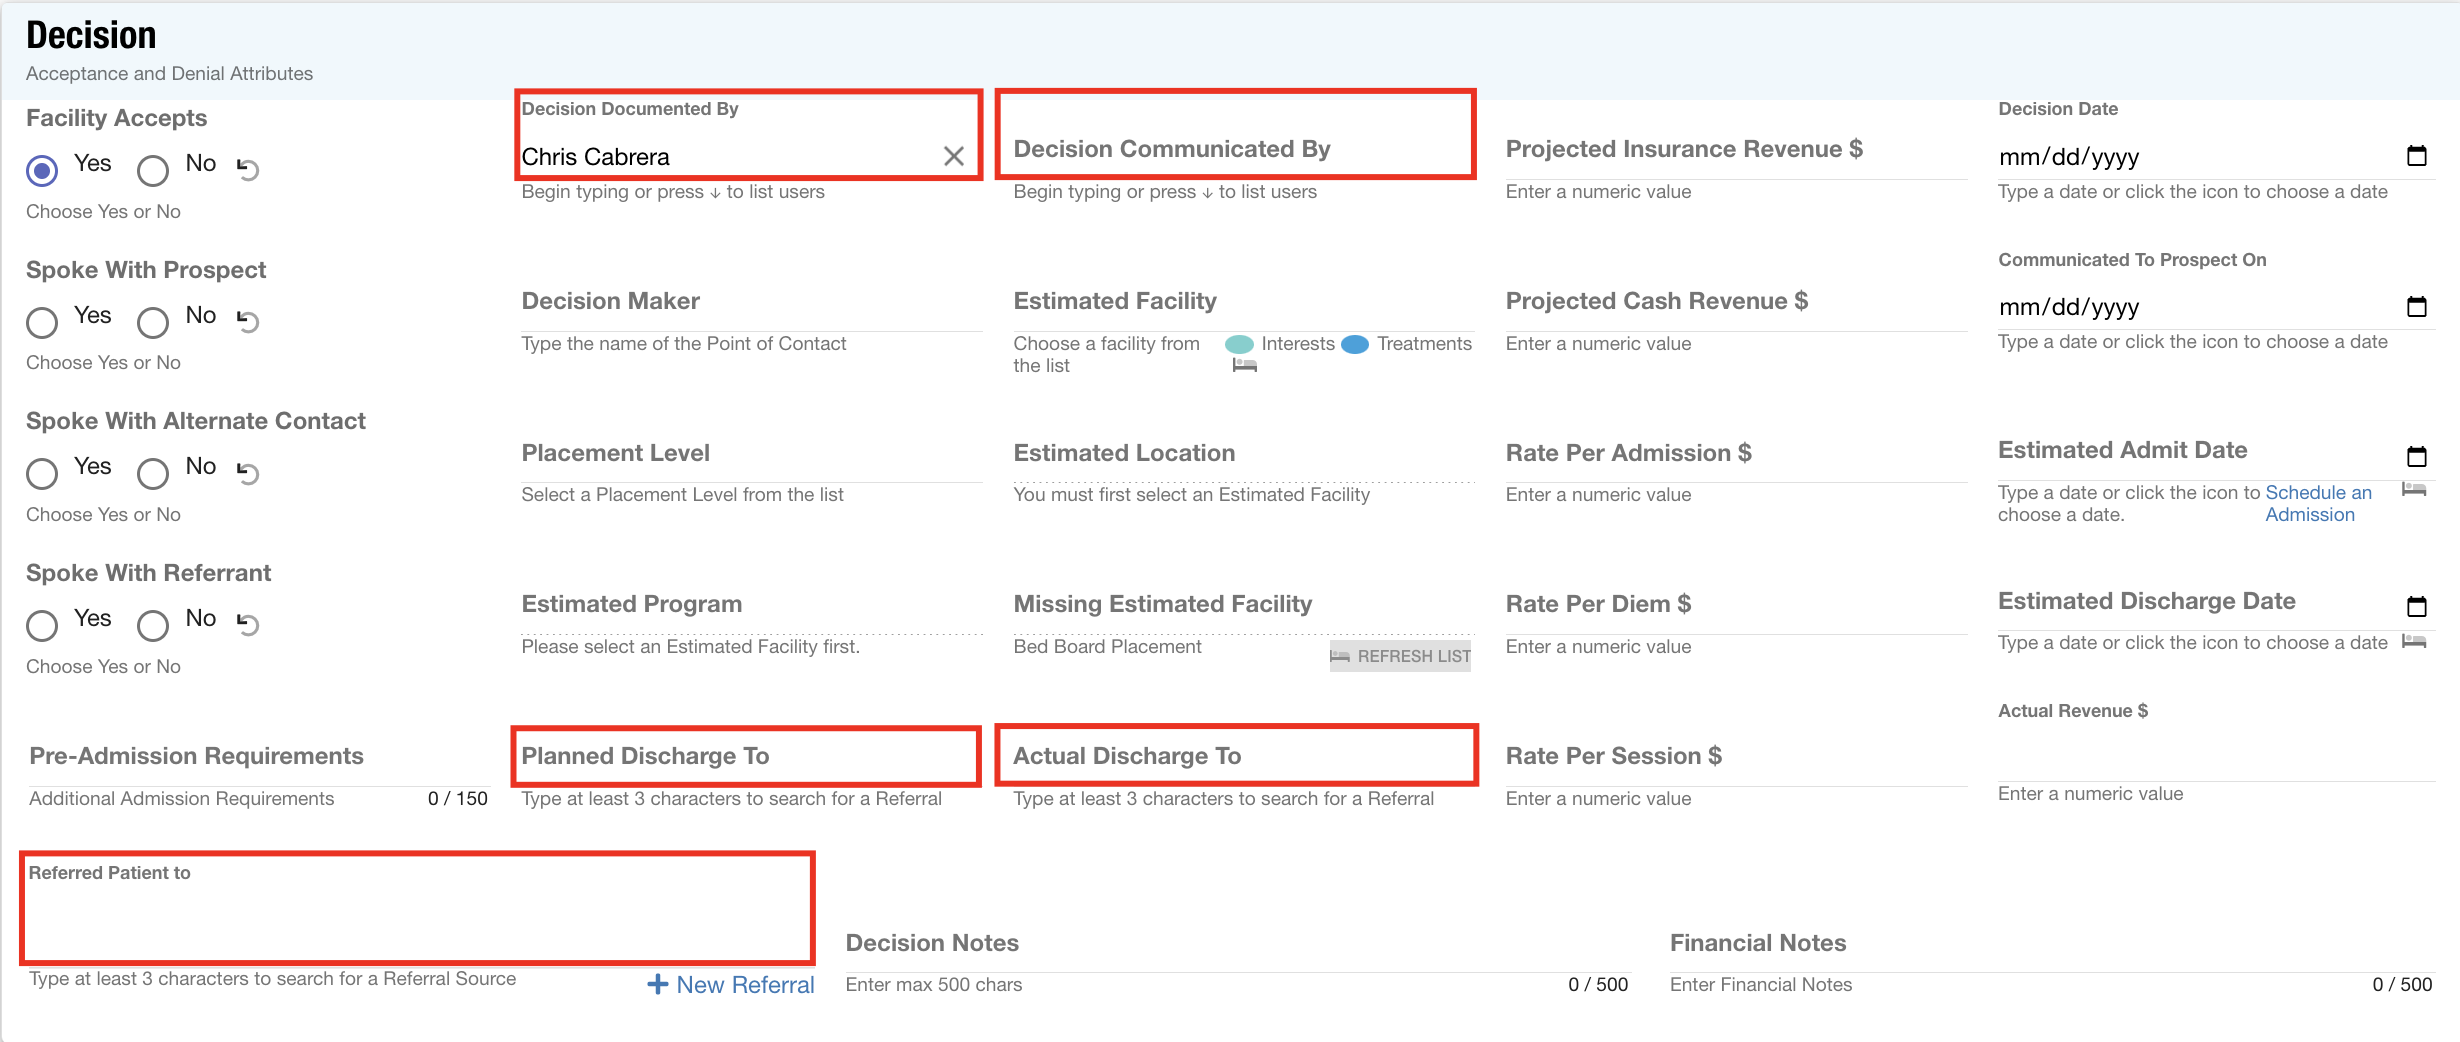Select Yes for Spoke With Prospect
The image size is (2460, 1042).
tap(42, 322)
